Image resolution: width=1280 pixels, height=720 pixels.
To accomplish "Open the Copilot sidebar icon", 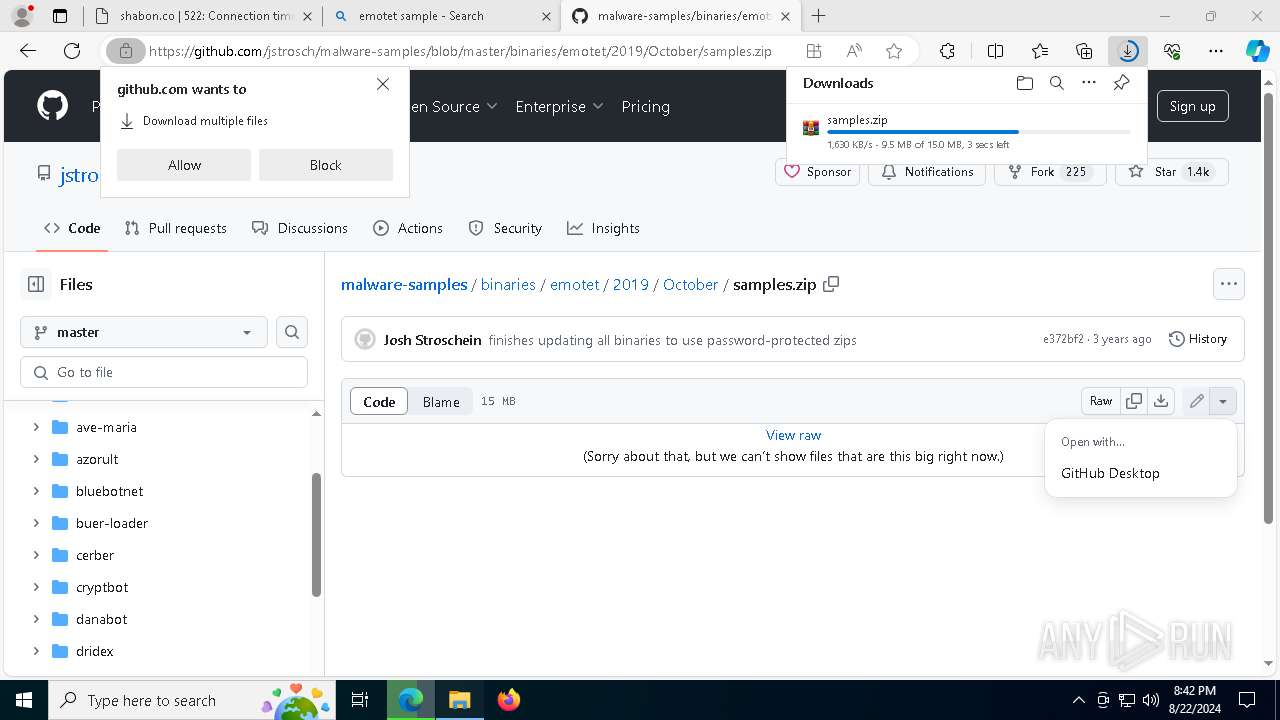I will pos(1257,51).
